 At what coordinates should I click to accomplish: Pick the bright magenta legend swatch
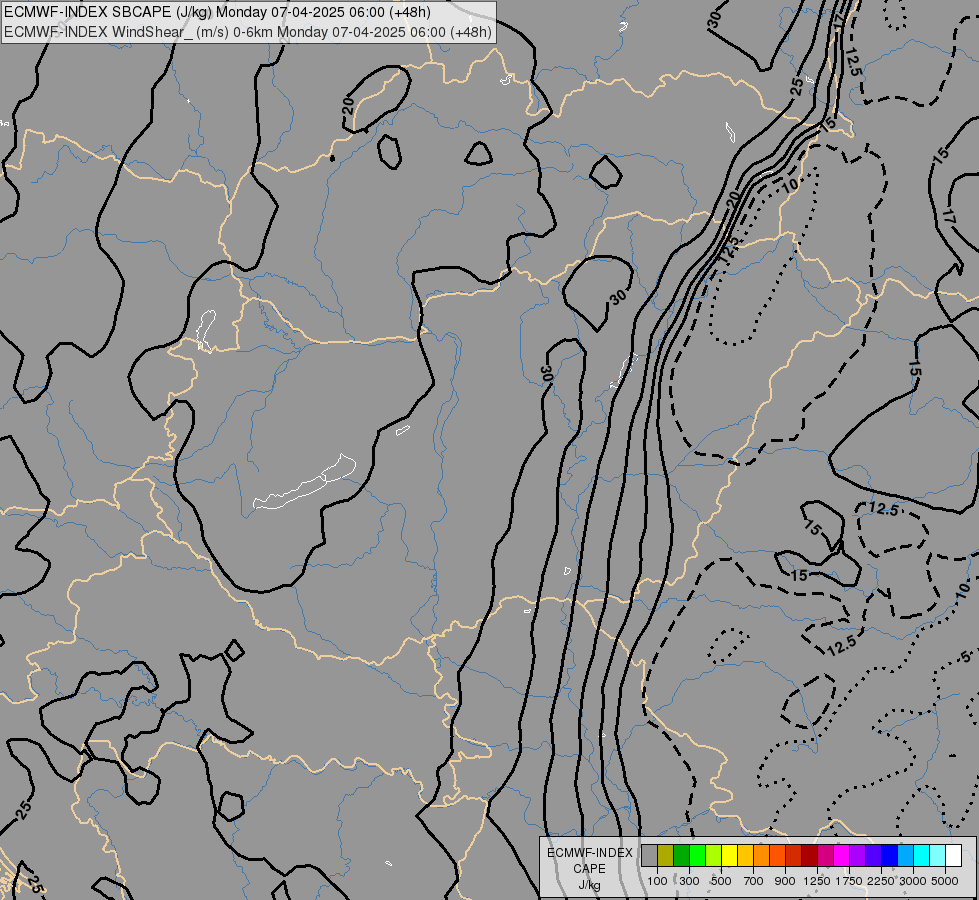click(x=841, y=856)
